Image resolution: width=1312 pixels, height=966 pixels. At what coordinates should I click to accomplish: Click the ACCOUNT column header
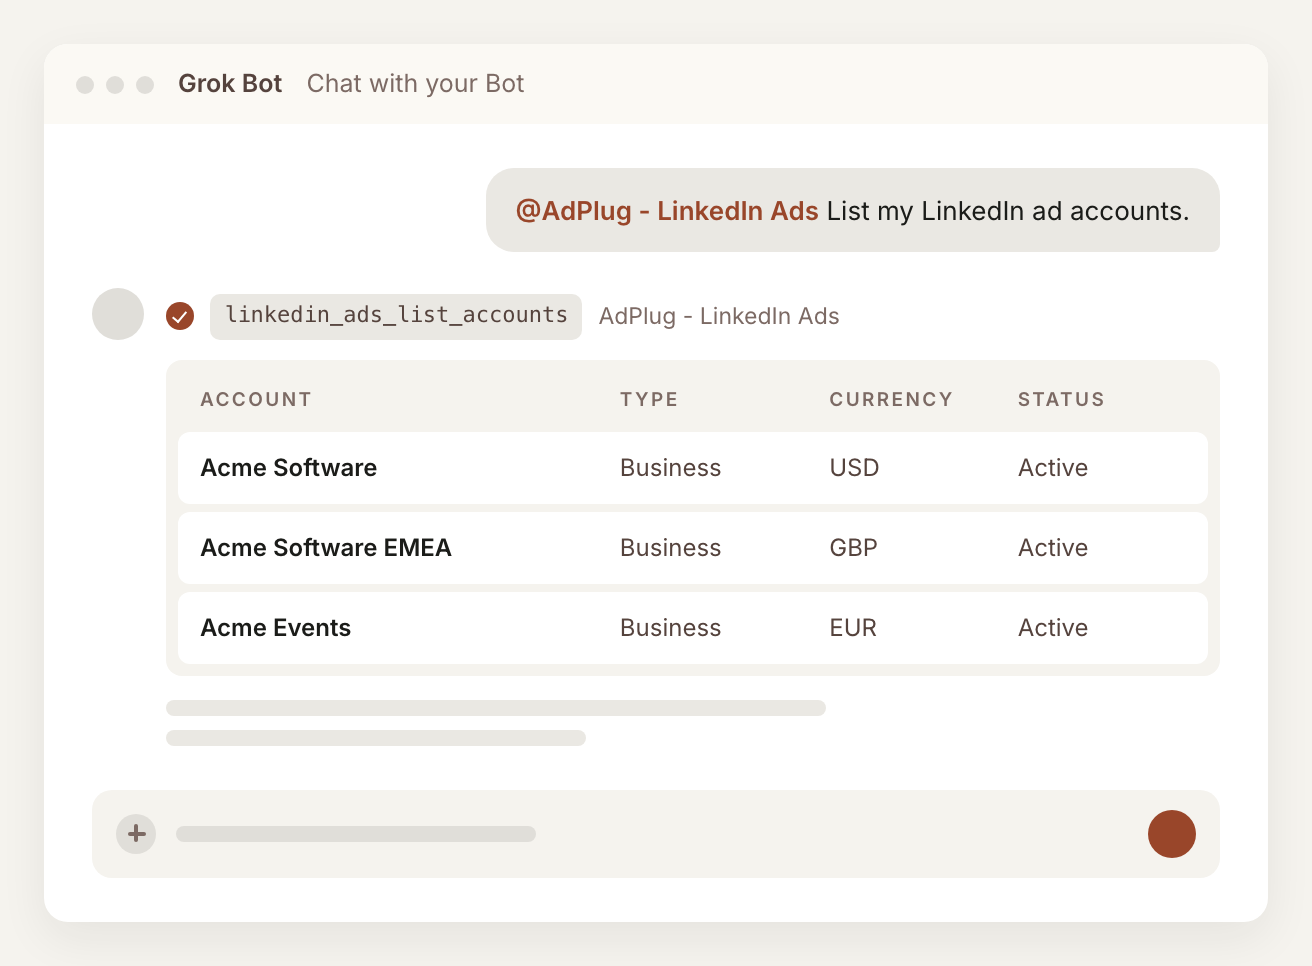[256, 399]
